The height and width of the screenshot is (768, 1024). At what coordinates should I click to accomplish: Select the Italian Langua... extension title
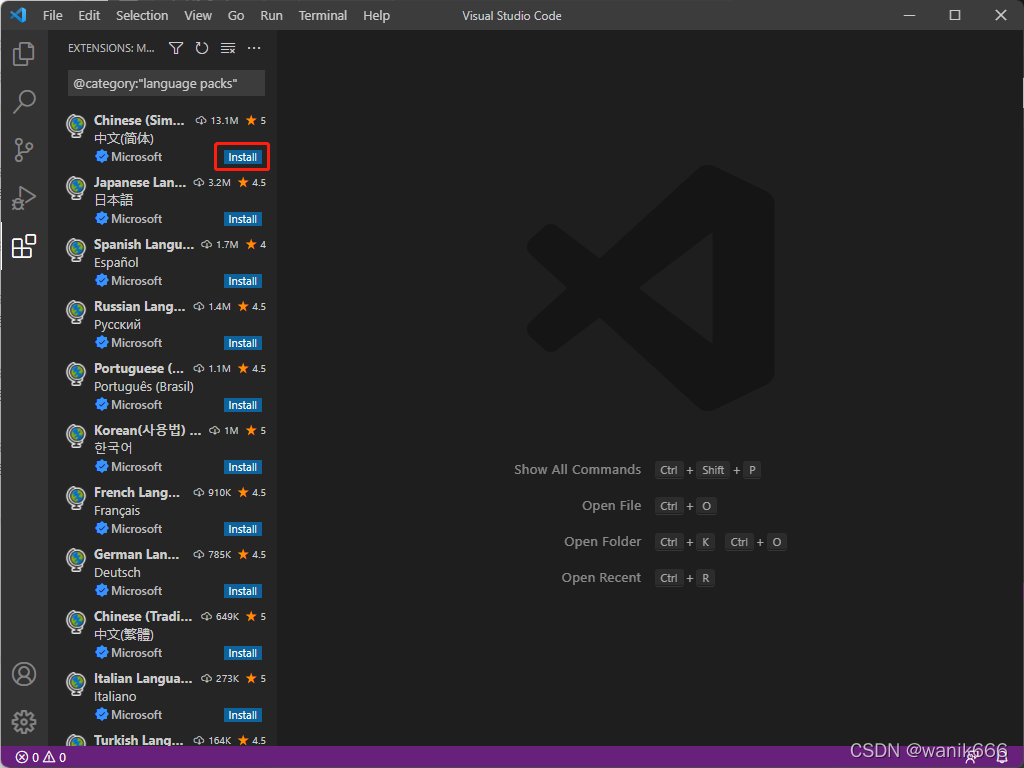click(x=143, y=679)
